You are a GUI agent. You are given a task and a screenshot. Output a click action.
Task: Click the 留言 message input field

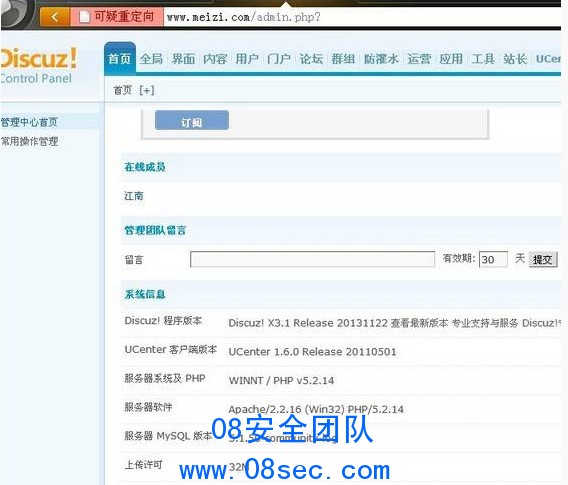click(312, 259)
